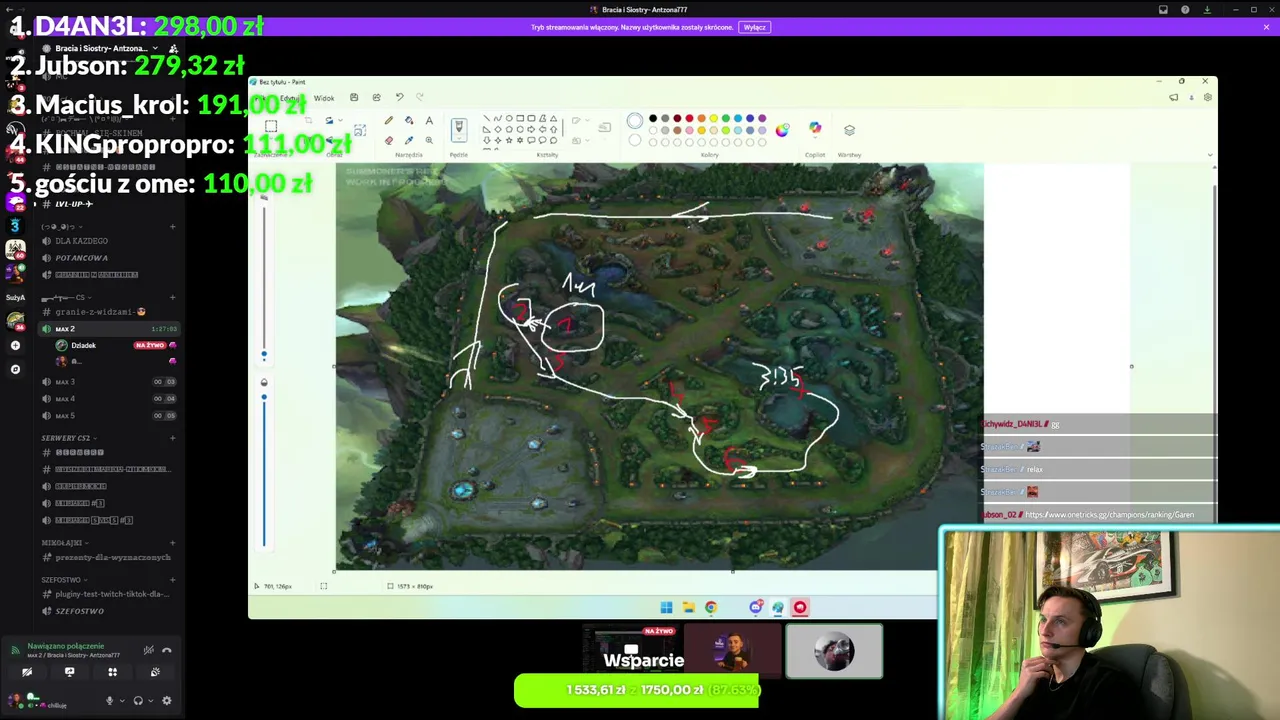
Task: Add channel to SERWERY CS2 category
Action: pyautogui.click(x=172, y=438)
